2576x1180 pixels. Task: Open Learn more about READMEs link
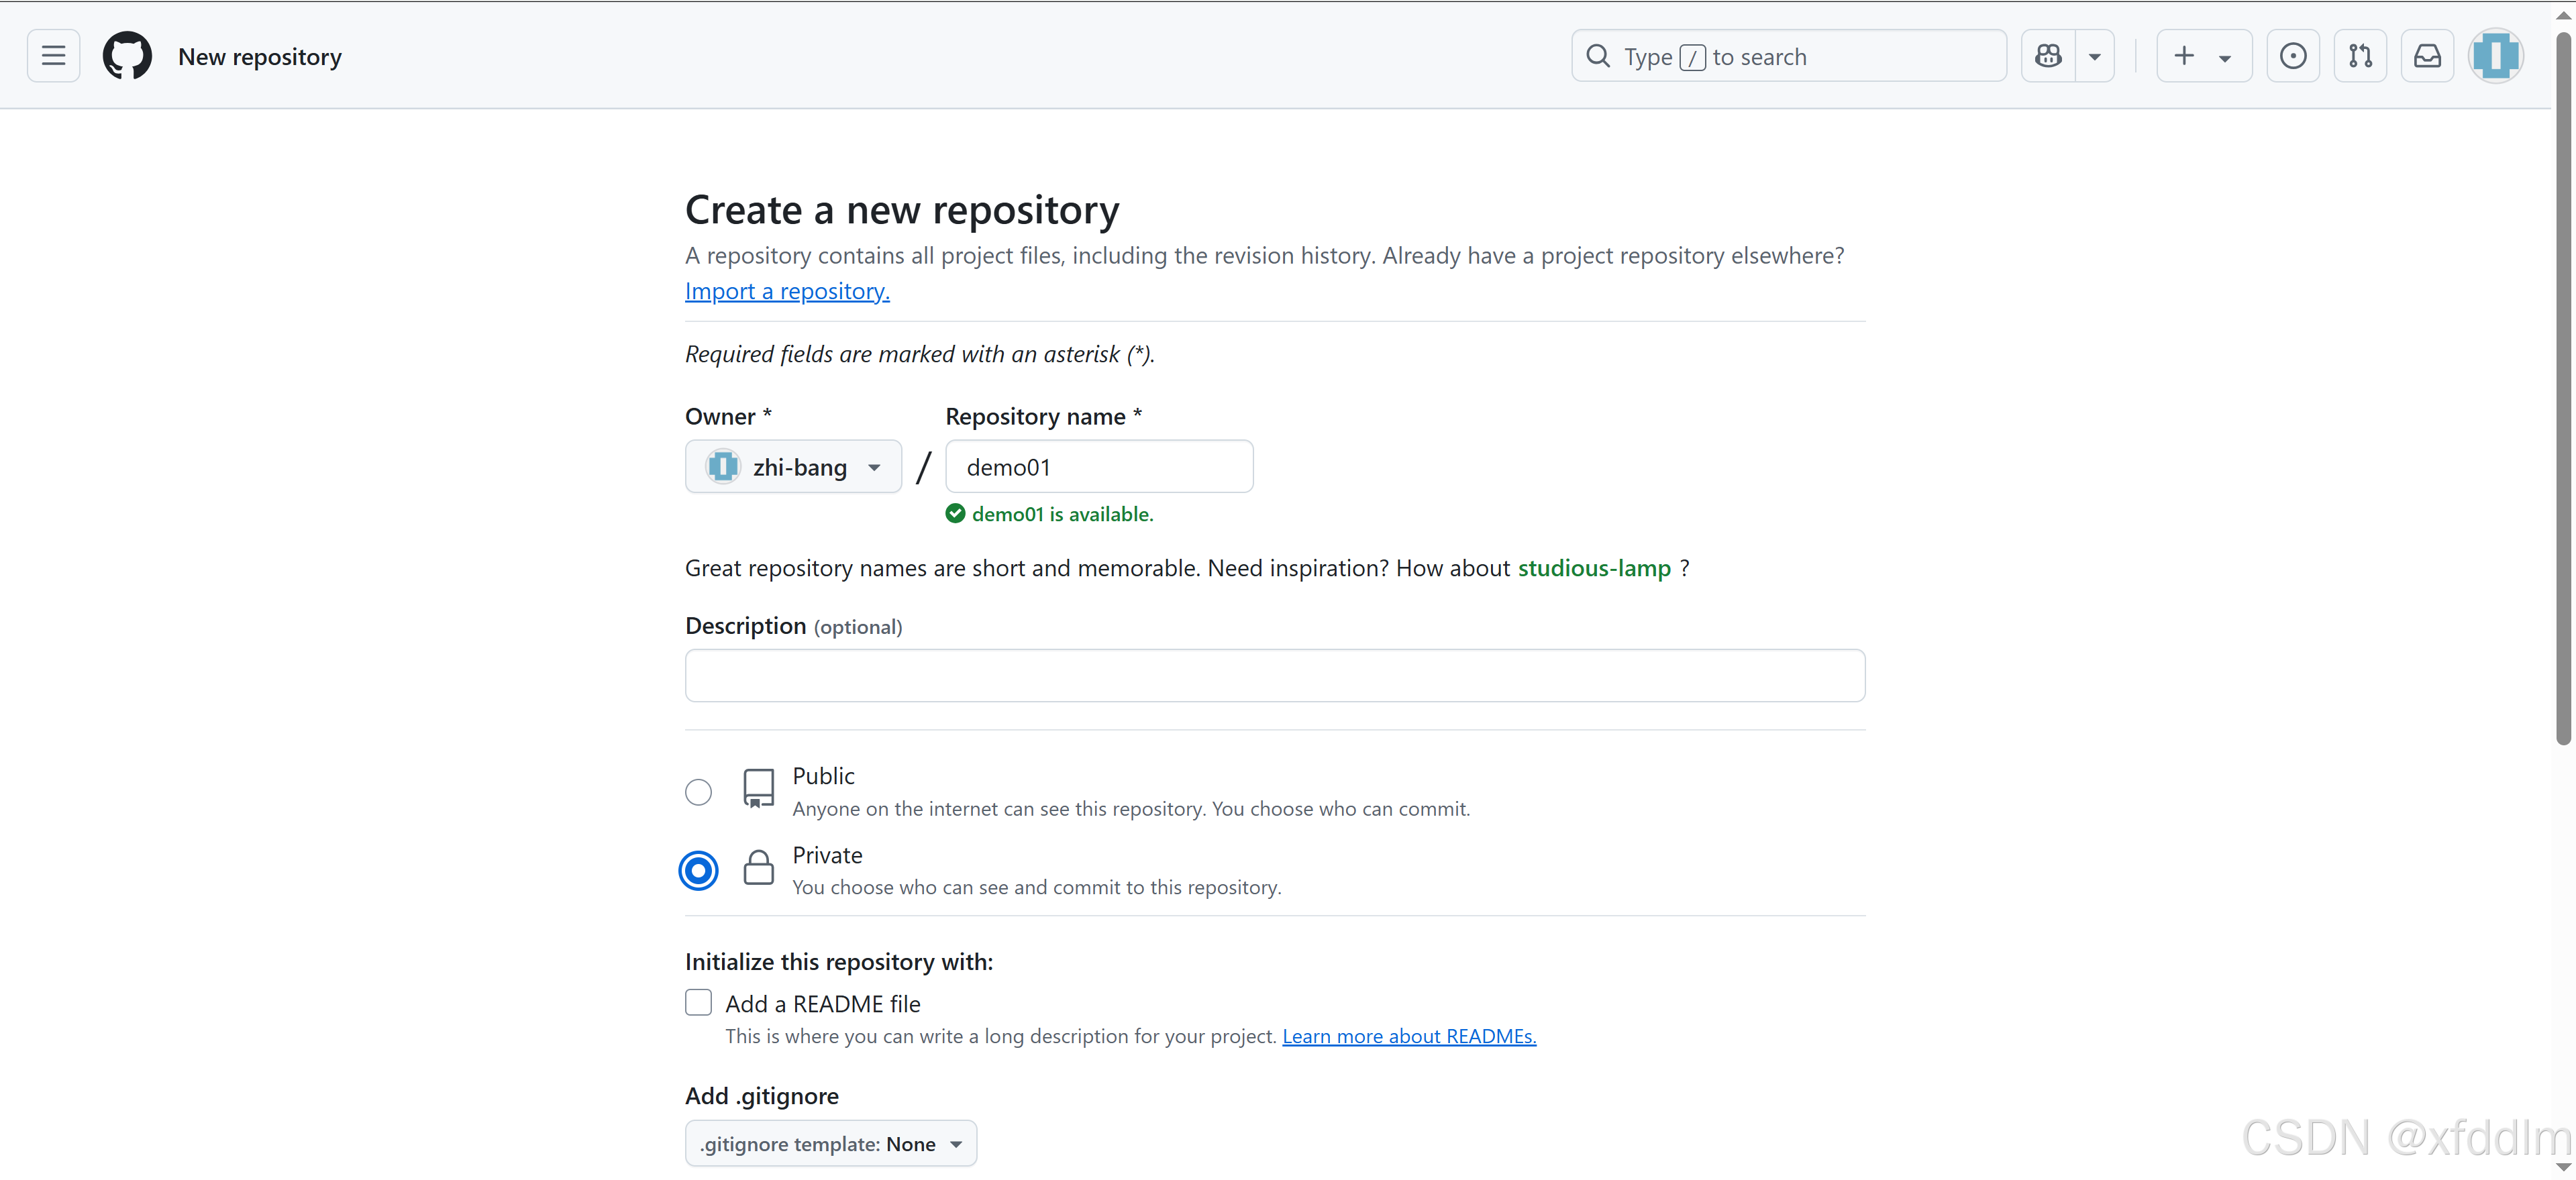click(1409, 1036)
